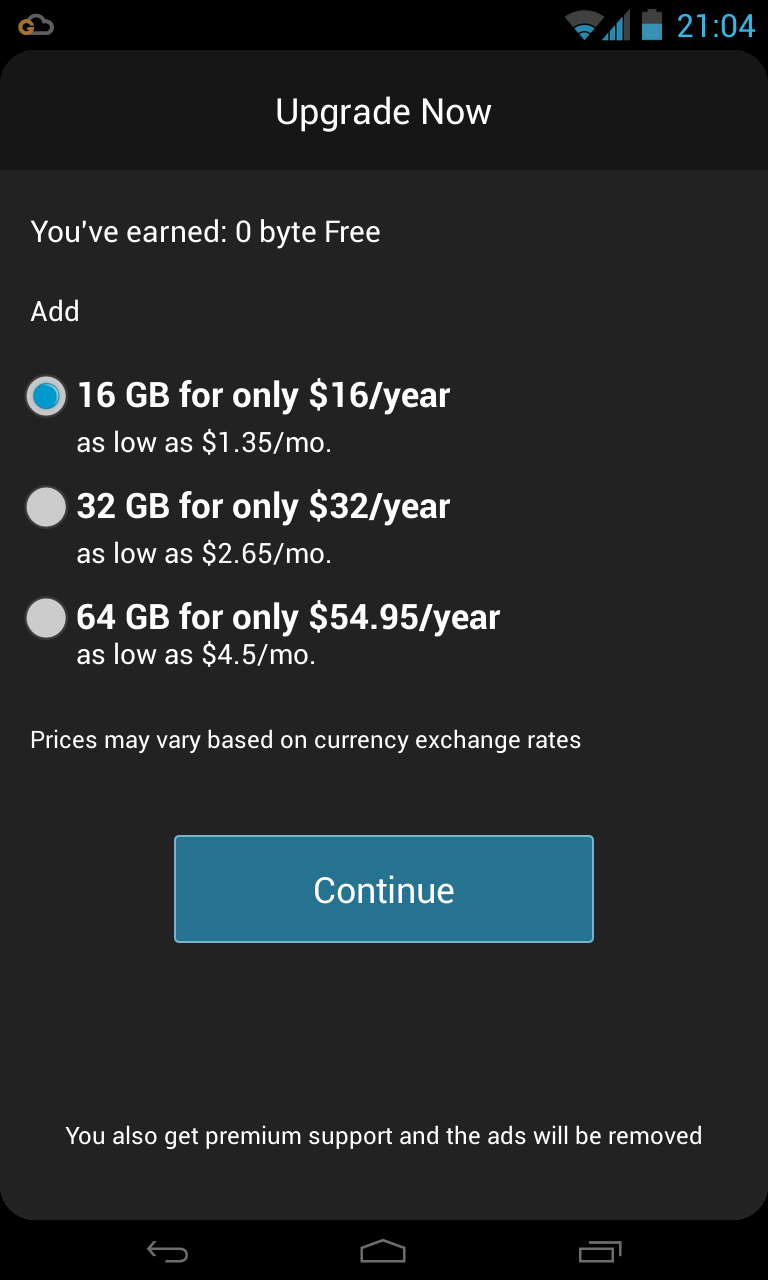Tap the "as low as $1.35/mo." subtext
Screen dimensions: 768x1280
pyautogui.click(x=204, y=442)
